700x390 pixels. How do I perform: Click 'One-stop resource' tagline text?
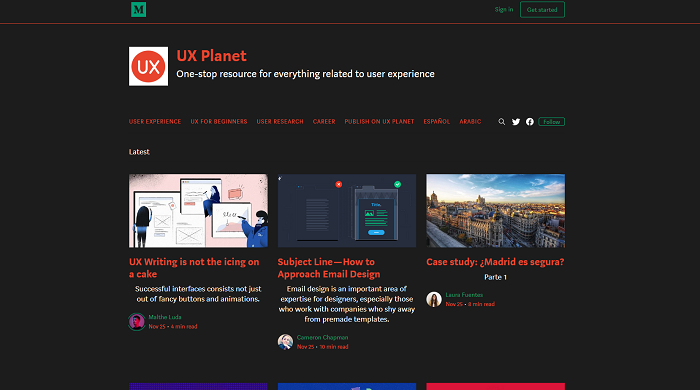pos(305,74)
